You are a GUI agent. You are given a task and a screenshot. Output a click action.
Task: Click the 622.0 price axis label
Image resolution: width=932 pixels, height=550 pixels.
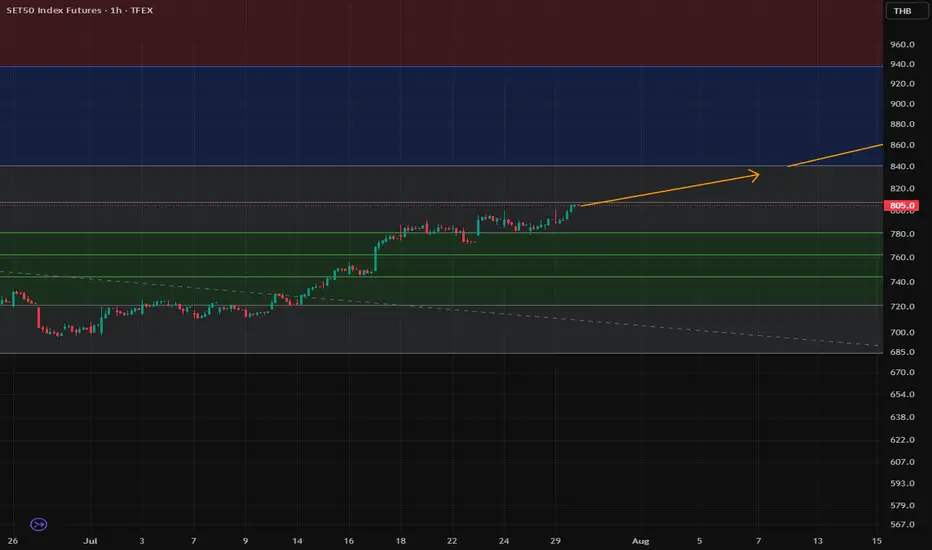point(902,440)
